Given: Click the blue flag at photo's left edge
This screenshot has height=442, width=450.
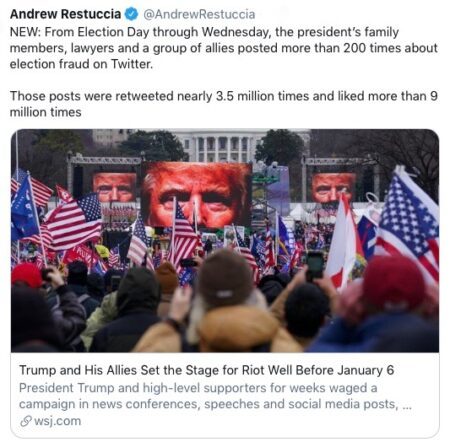Looking at the screenshot, I should coord(24,210).
